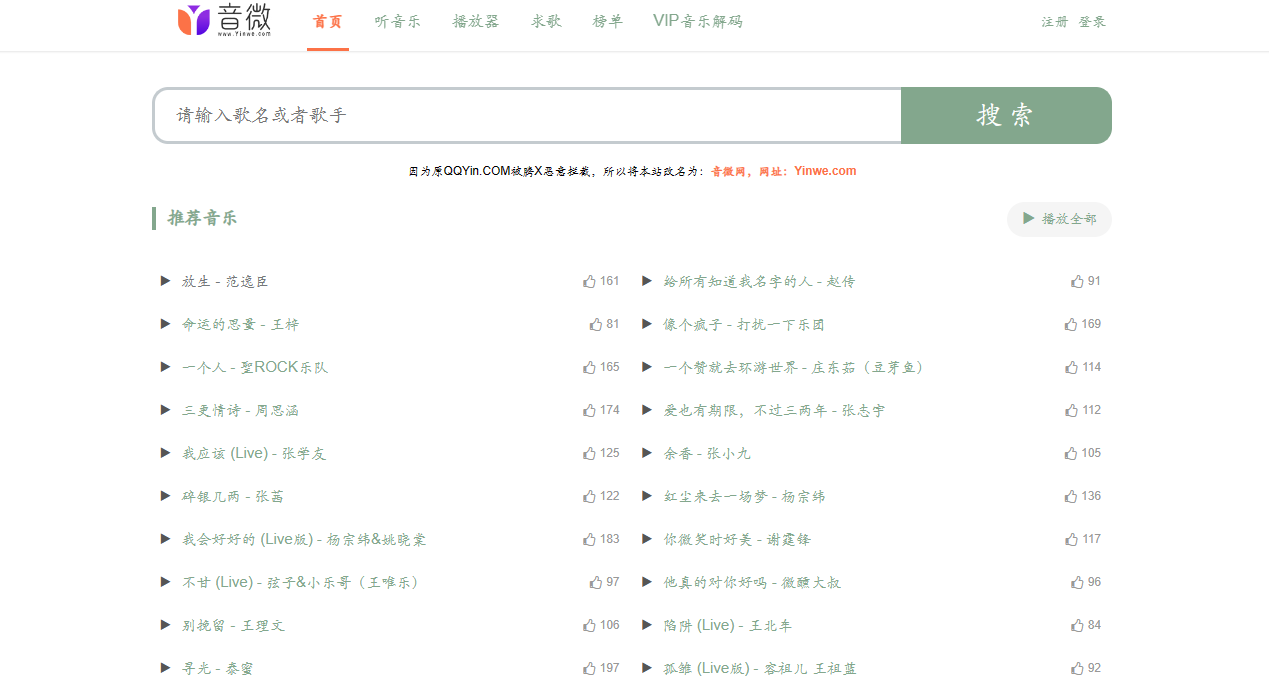Play the song 放生 - 范逸臣
This screenshot has height=698, width=1269.
[x=165, y=281]
